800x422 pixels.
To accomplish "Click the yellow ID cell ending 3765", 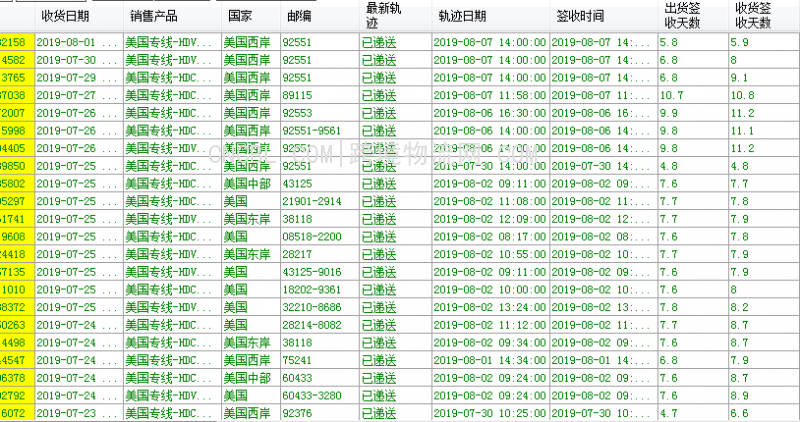I will click(17, 78).
